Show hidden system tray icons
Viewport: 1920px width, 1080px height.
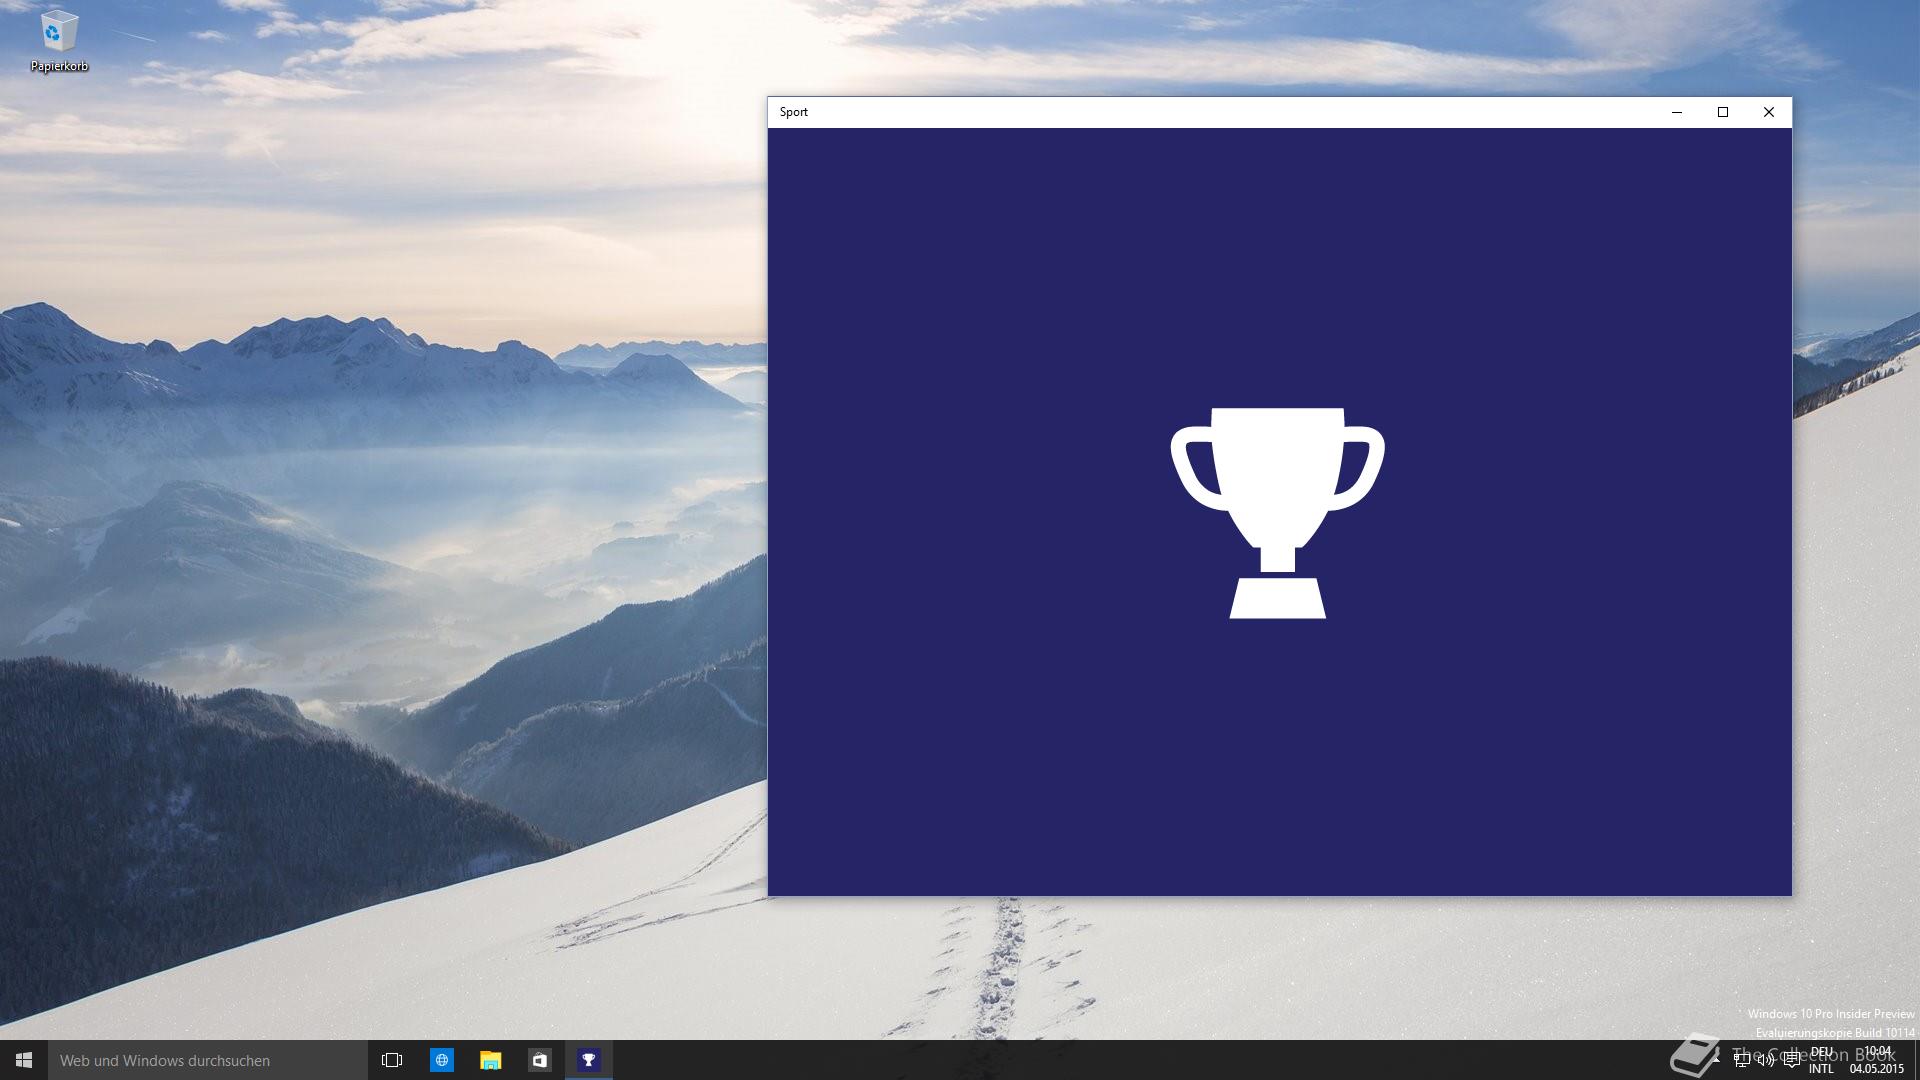pyautogui.click(x=1717, y=1060)
